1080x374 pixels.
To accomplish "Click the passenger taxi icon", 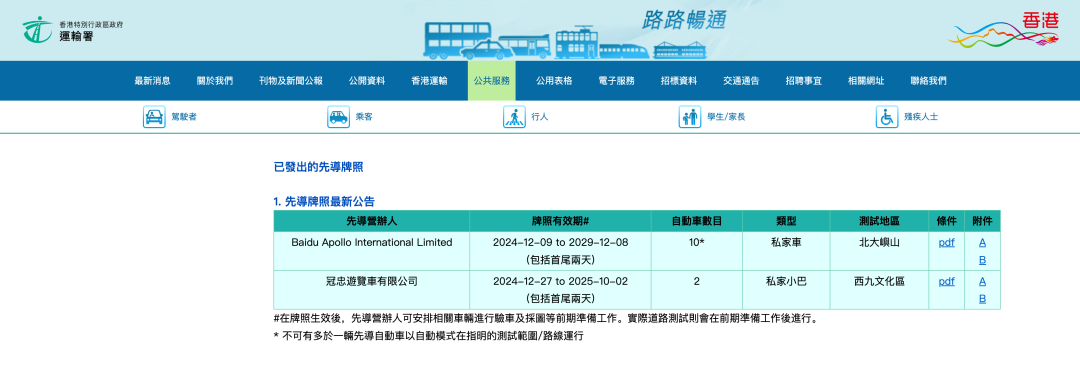I will [338, 117].
